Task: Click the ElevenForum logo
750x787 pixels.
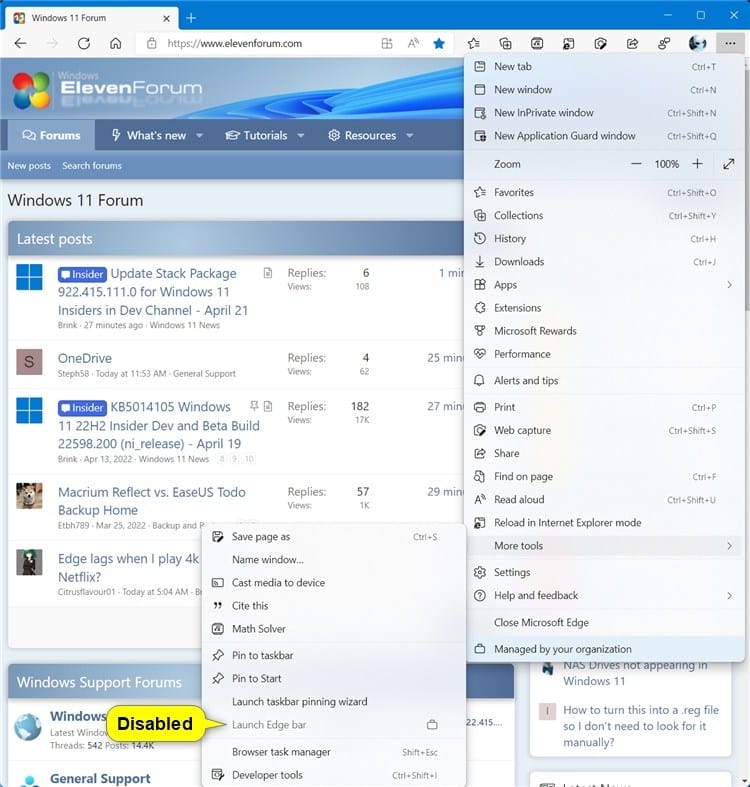Action: 107,89
